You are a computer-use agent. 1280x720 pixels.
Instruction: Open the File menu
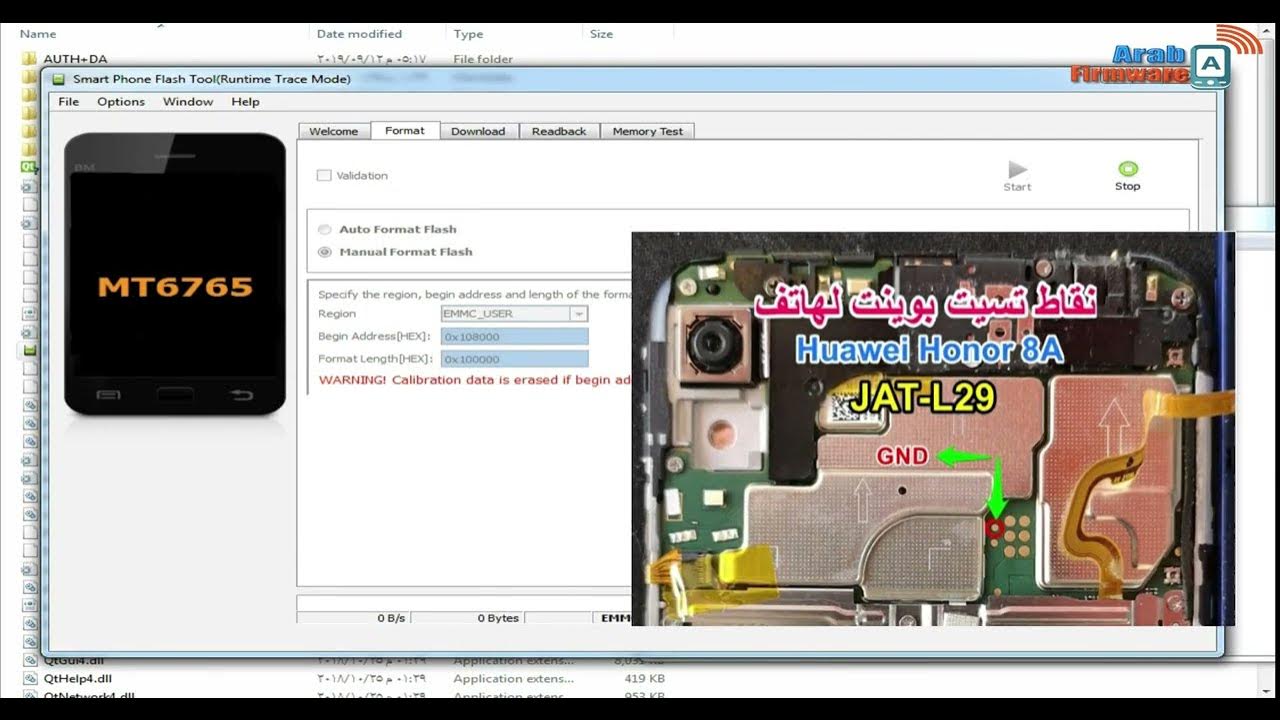tap(69, 102)
